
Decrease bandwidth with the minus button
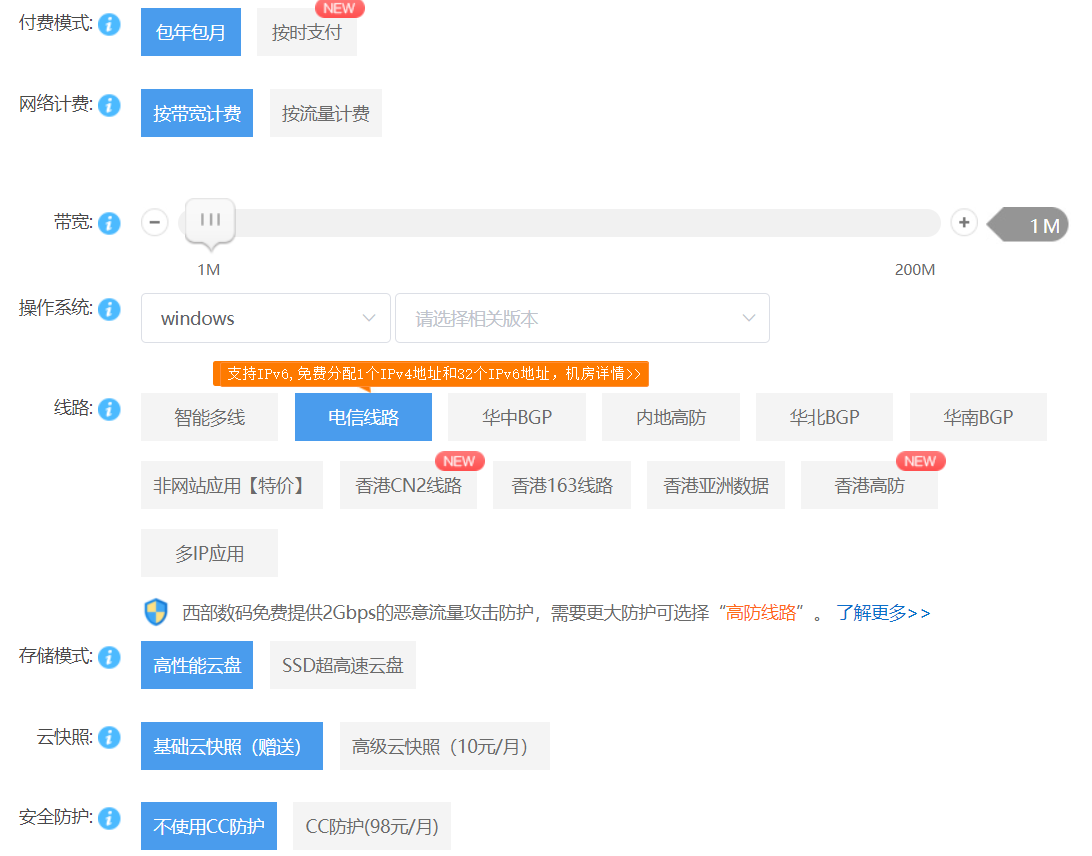(155, 222)
